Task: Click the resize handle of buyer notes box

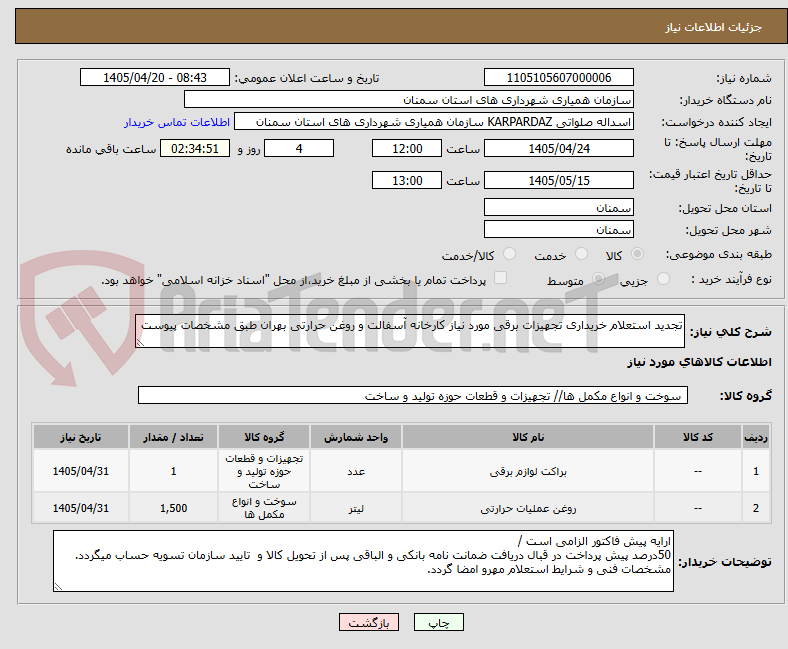Action: point(58,586)
